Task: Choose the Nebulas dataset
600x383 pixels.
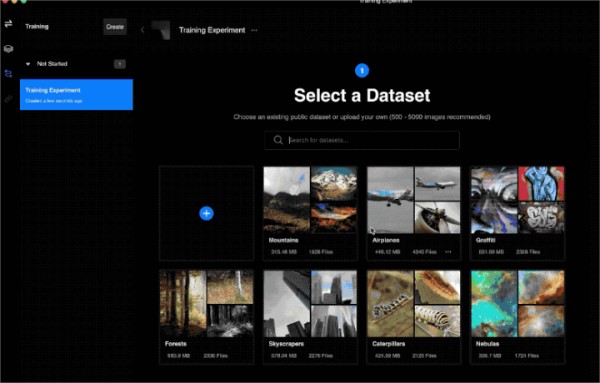Action: 517,317
